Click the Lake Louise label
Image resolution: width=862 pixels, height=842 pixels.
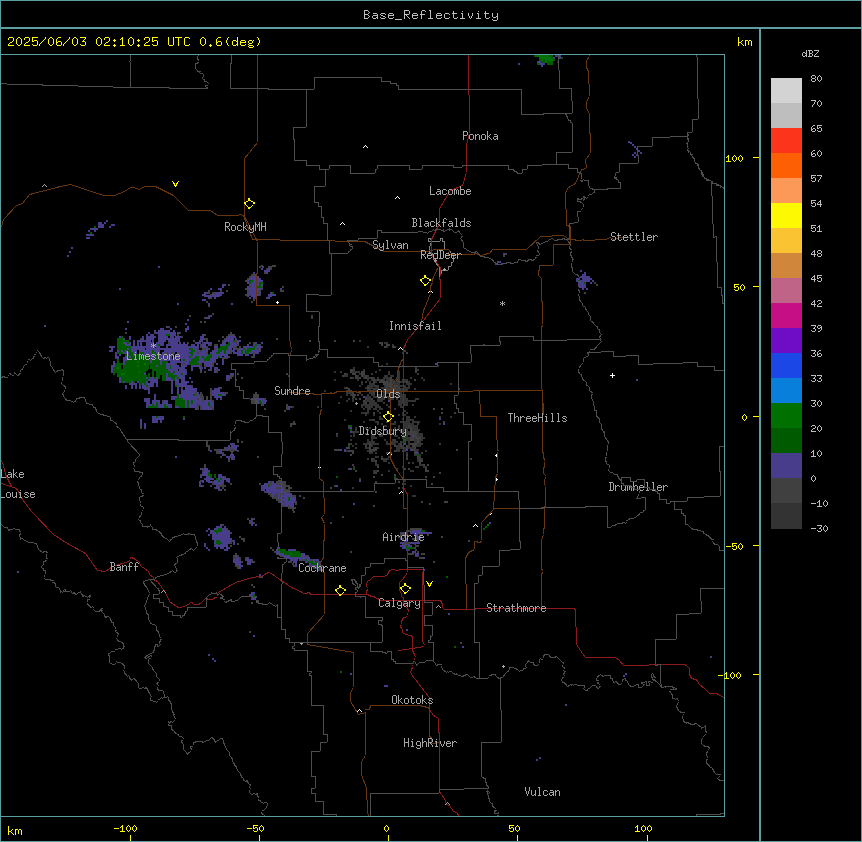pos(18,484)
